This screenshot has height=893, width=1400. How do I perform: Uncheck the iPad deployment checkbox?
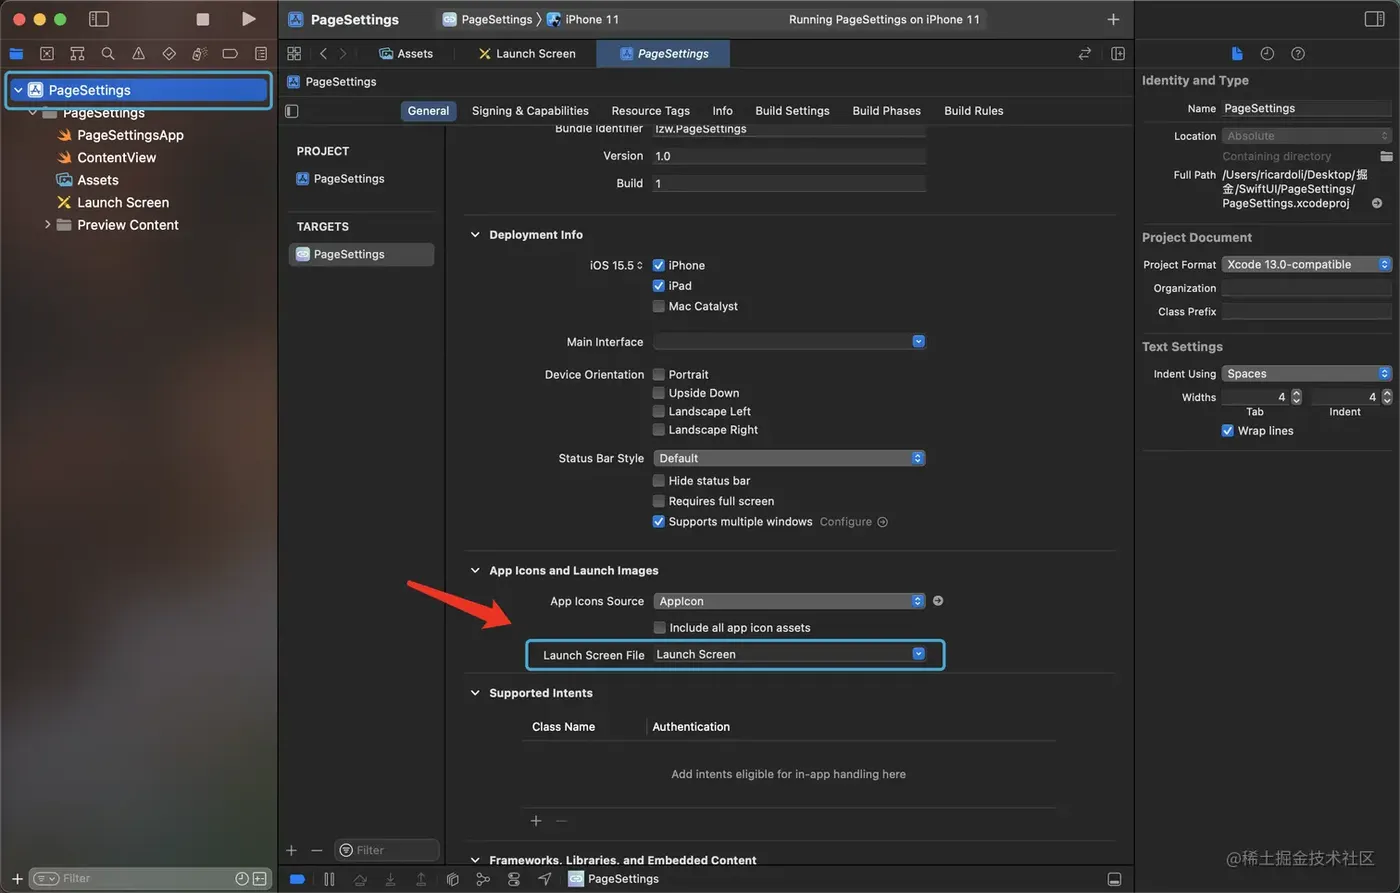click(x=659, y=286)
